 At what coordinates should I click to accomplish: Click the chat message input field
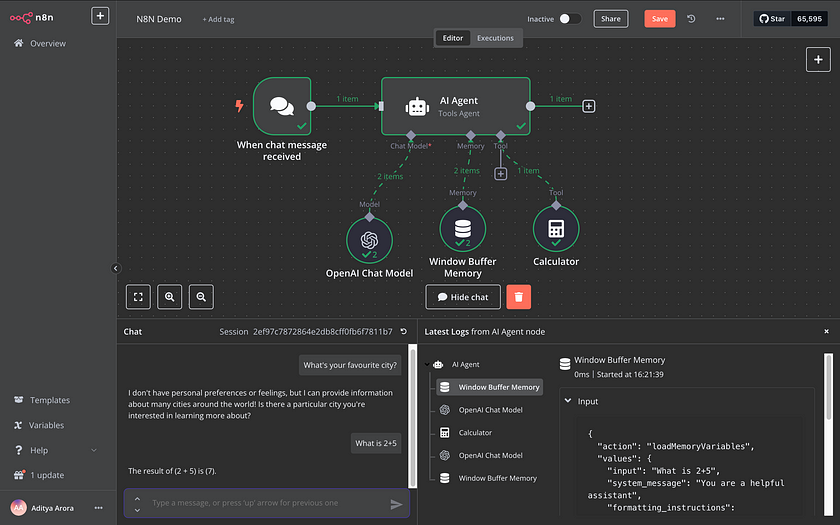(x=266, y=503)
